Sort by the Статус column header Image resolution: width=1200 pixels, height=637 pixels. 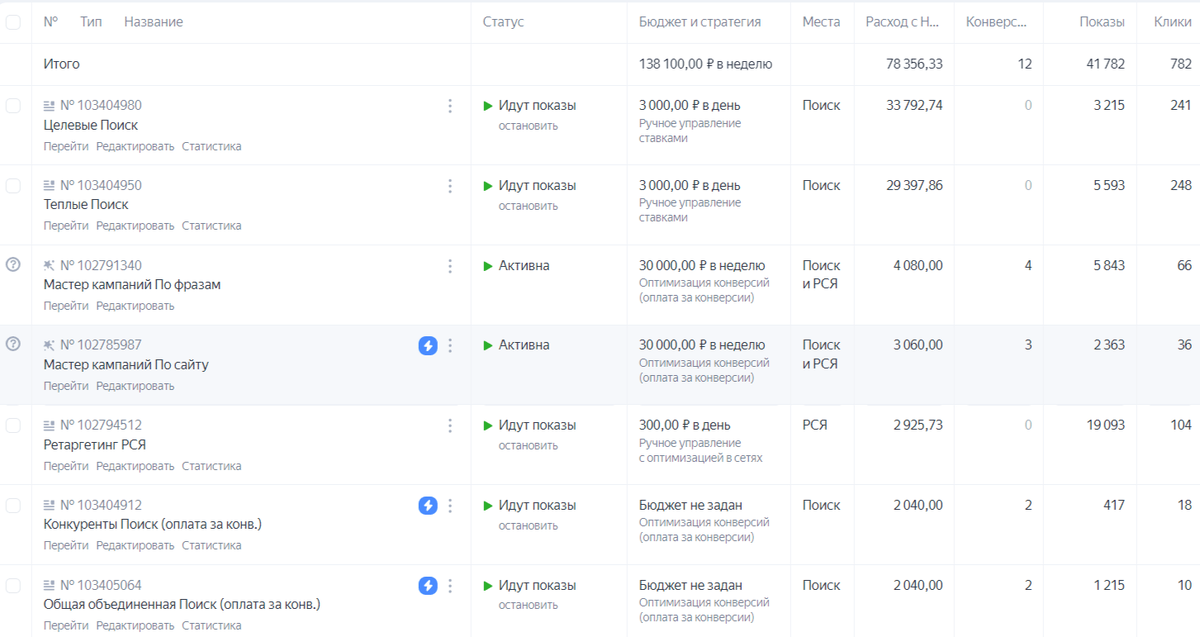coord(503,22)
